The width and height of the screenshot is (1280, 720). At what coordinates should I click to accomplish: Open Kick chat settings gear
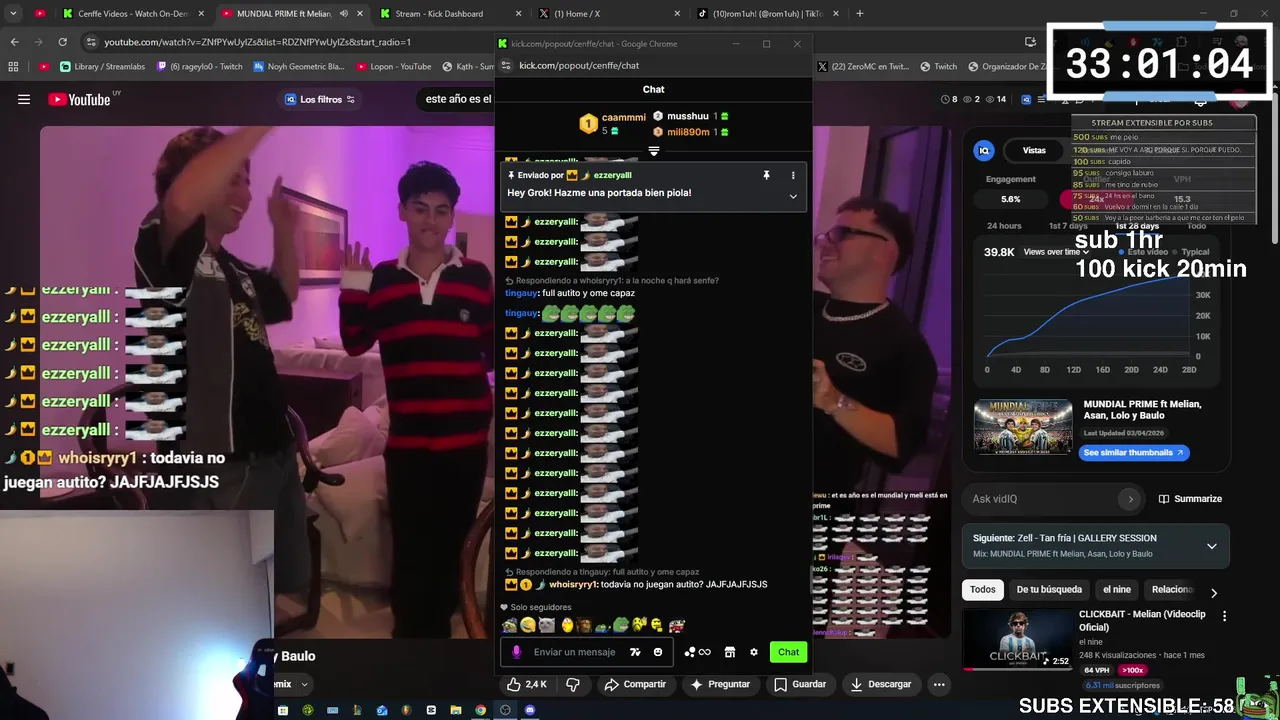(754, 652)
